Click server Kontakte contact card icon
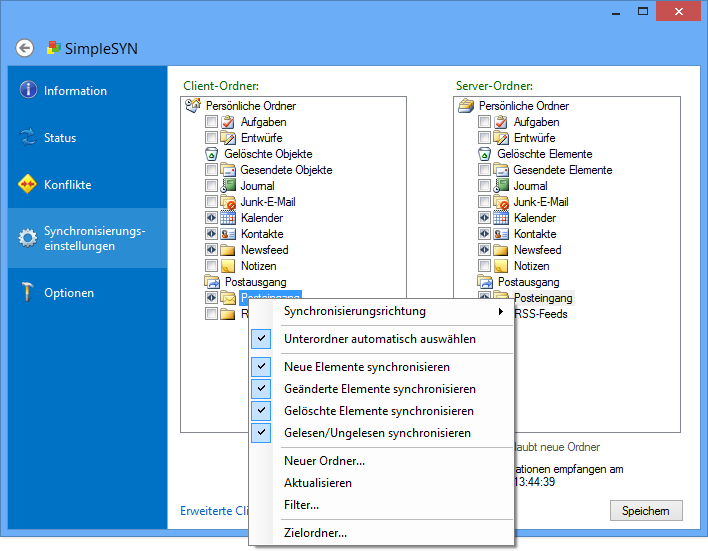 (x=501, y=234)
